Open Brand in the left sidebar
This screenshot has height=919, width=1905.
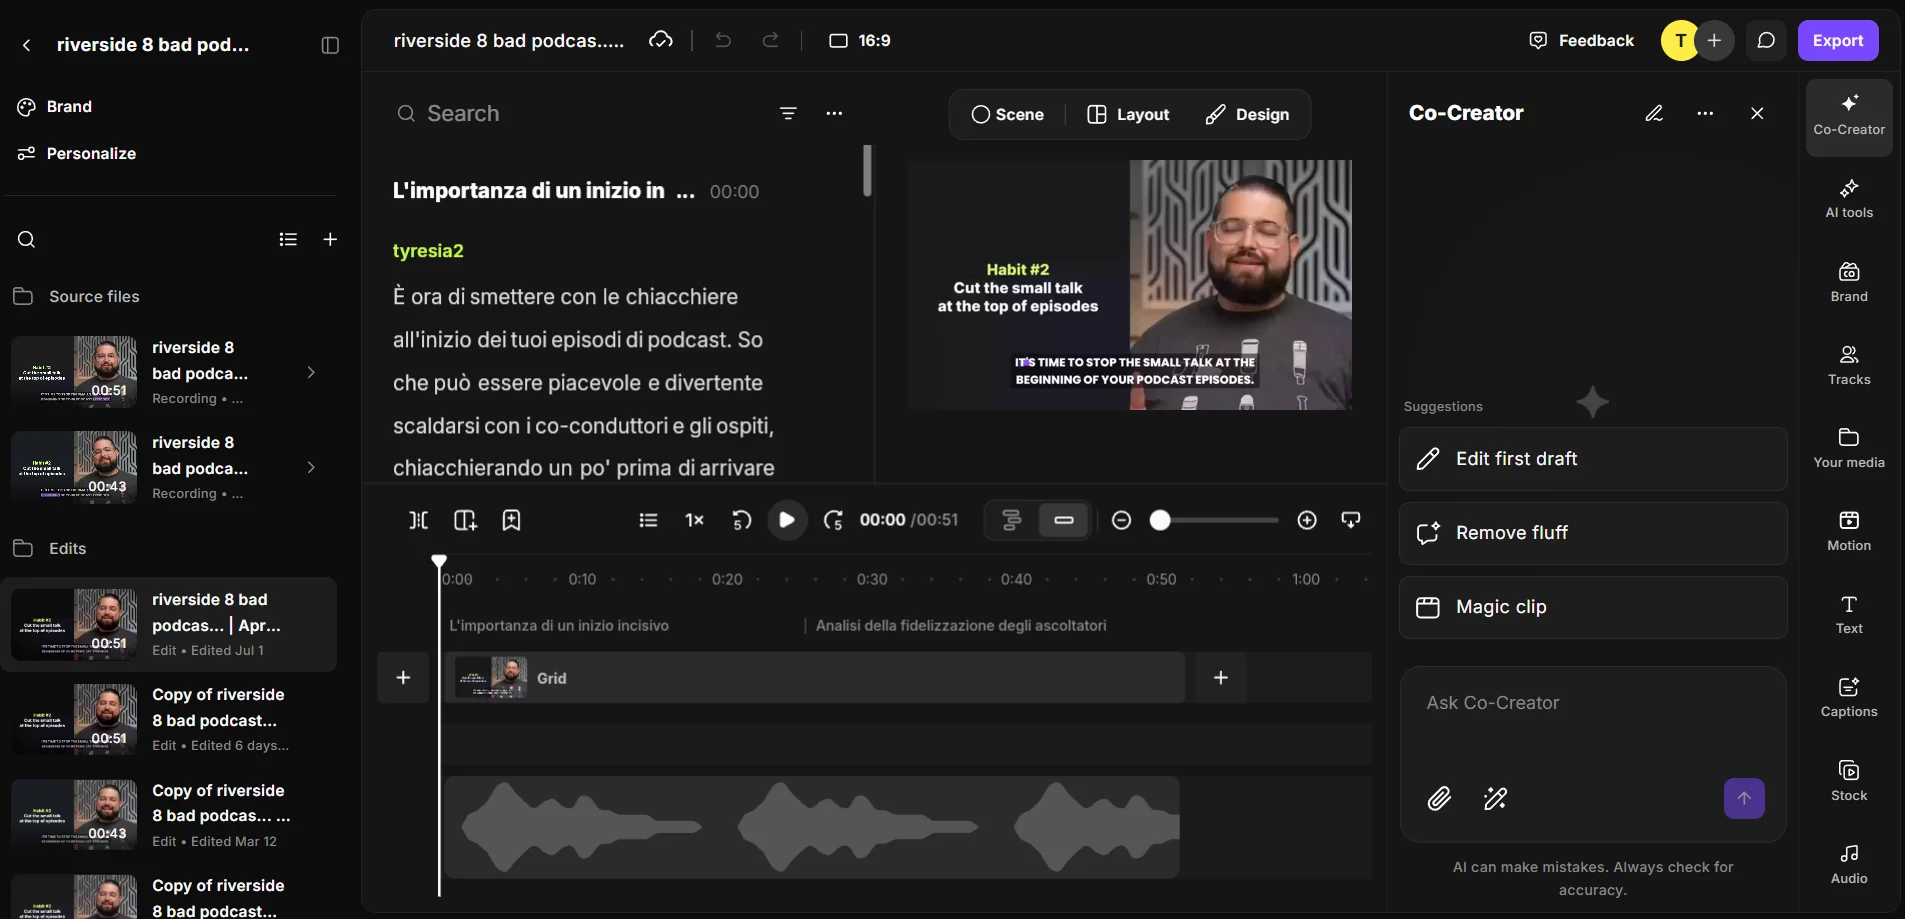(55, 107)
